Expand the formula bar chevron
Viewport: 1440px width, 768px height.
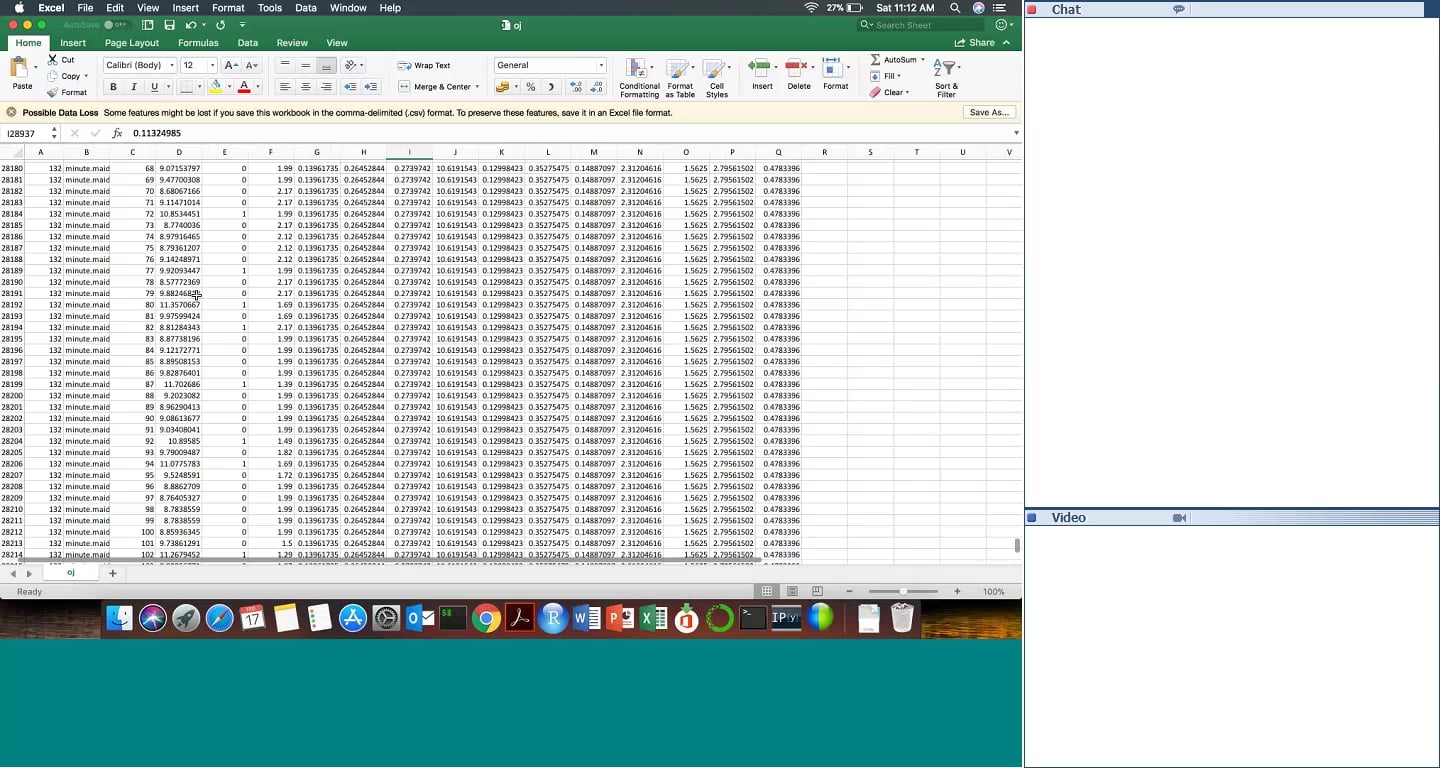click(1016, 133)
